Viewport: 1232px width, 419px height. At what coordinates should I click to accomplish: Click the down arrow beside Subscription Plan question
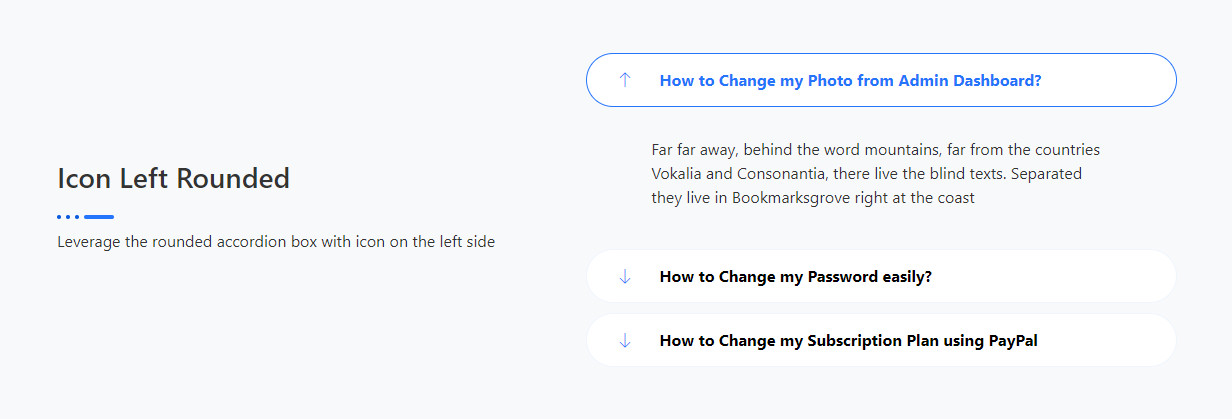pyautogui.click(x=625, y=340)
